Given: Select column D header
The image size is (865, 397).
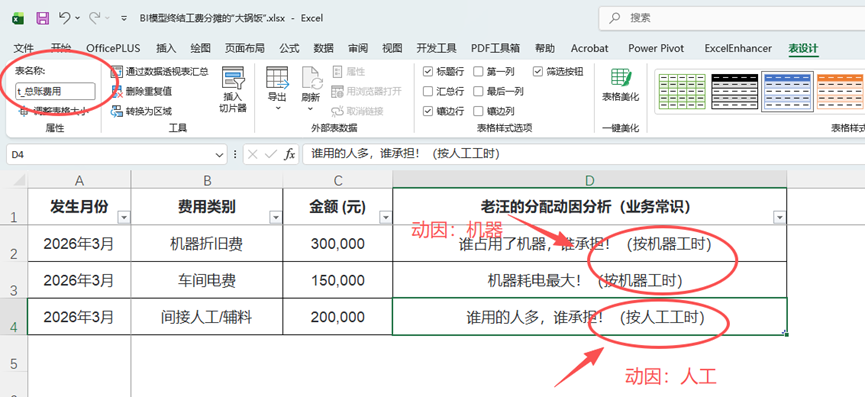Looking at the screenshot, I should tap(590, 180).
